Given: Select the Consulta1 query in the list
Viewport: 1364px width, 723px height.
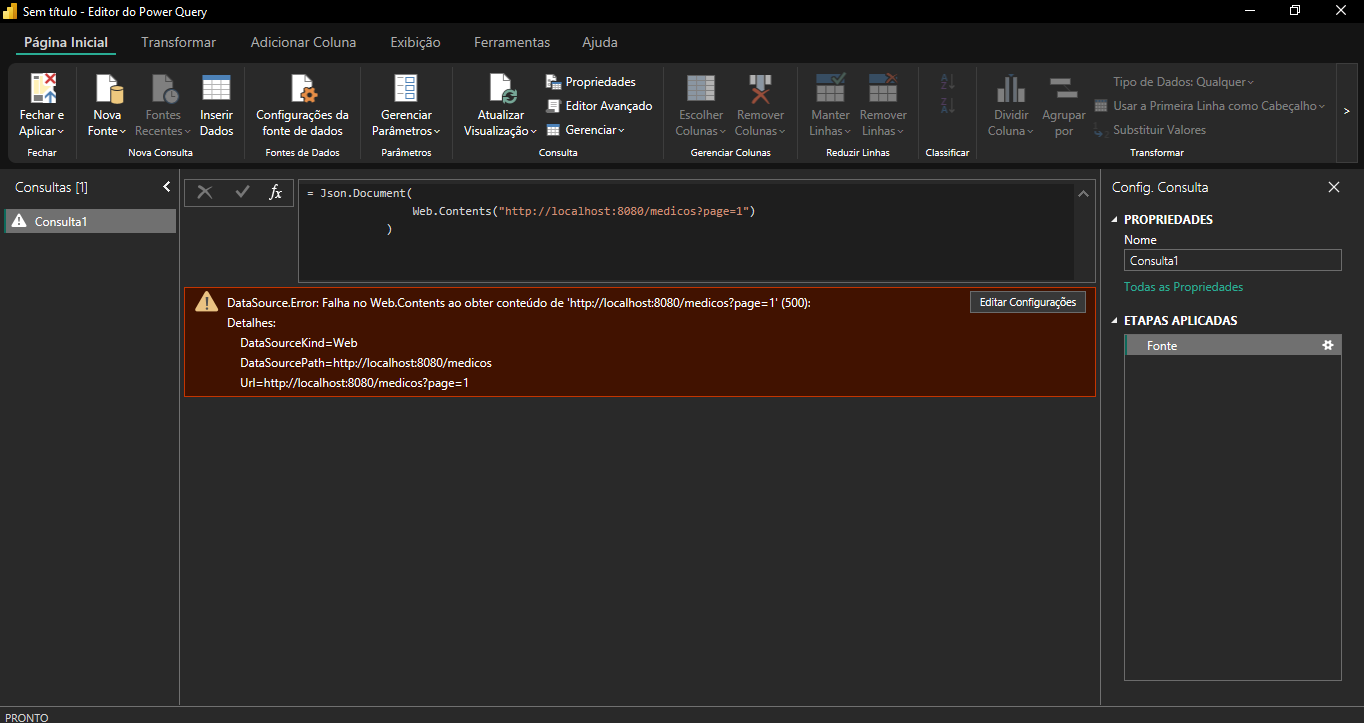Looking at the screenshot, I should 90,222.
